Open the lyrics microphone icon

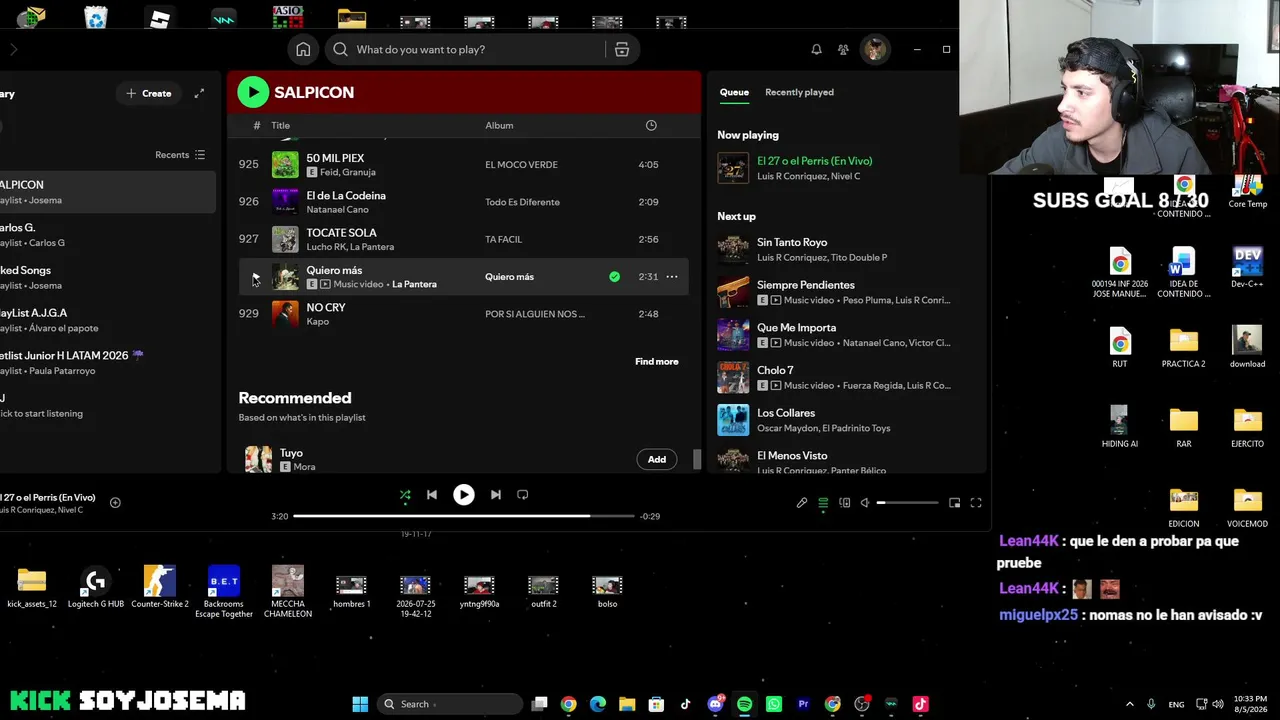click(802, 503)
